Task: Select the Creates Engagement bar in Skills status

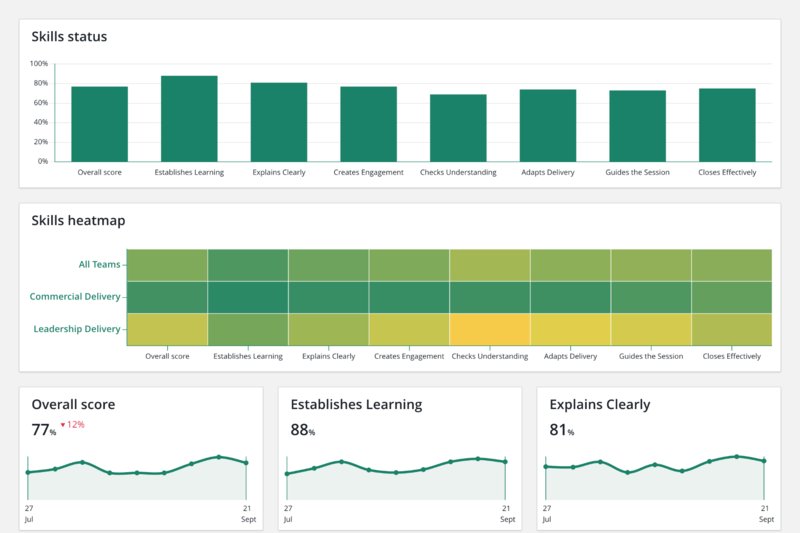Action: [x=368, y=124]
